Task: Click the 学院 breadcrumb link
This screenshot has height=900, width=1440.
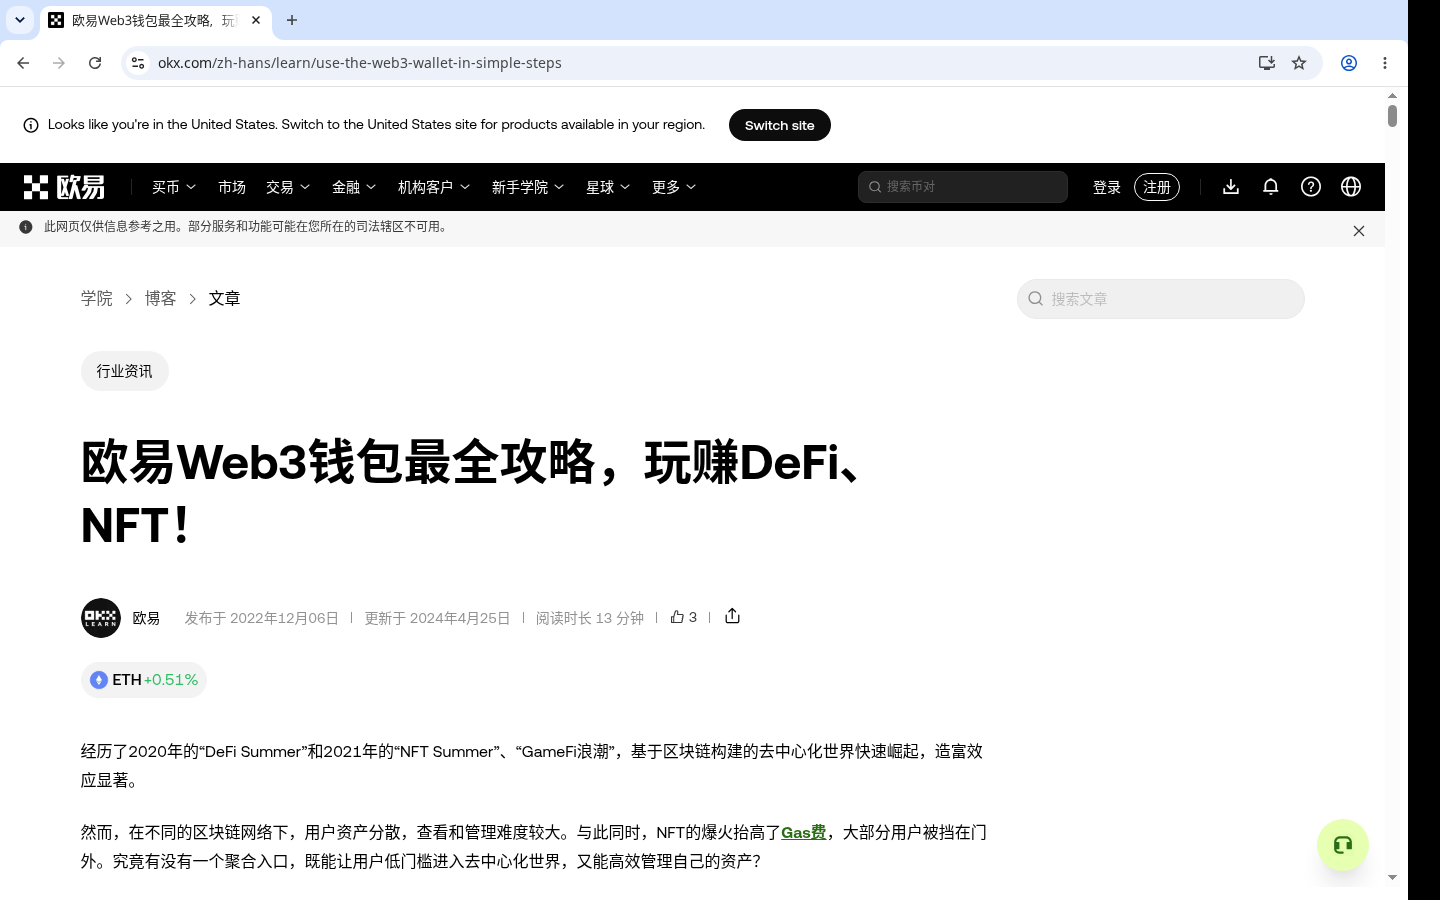Action: tap(97, 298)
